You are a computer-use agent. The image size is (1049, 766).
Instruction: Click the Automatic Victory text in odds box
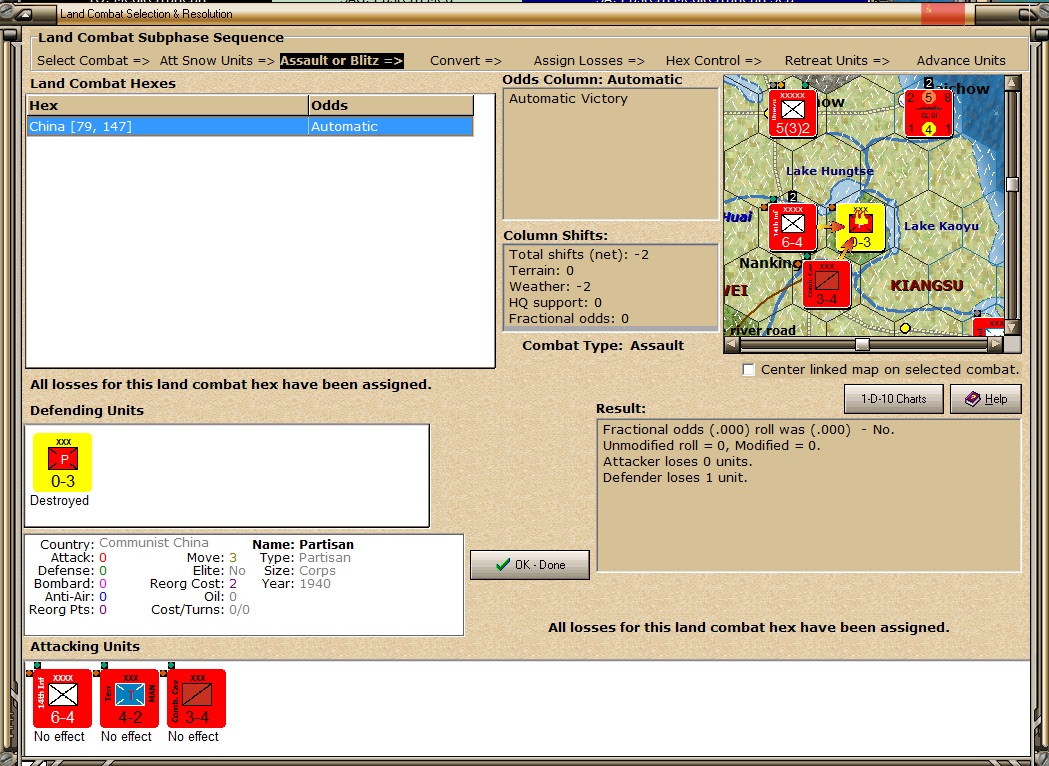pyautogui.click(x=568, y=99)
